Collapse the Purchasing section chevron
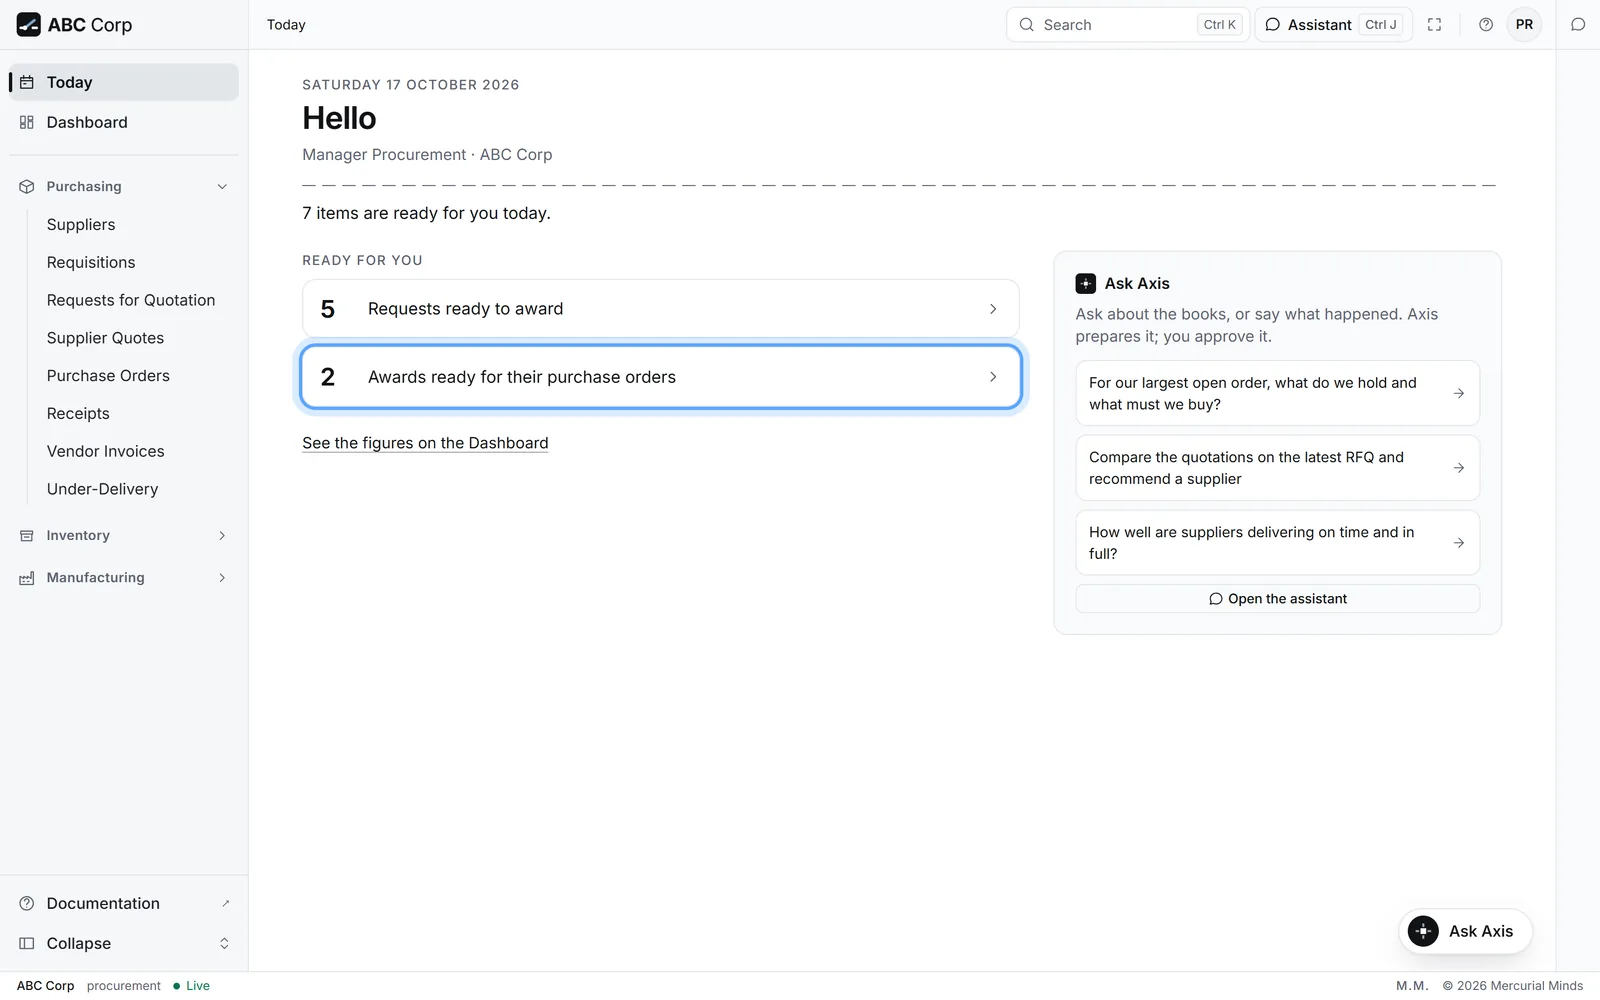The height and width of the screenshot is (1000, 1600). tap(222, 187)
